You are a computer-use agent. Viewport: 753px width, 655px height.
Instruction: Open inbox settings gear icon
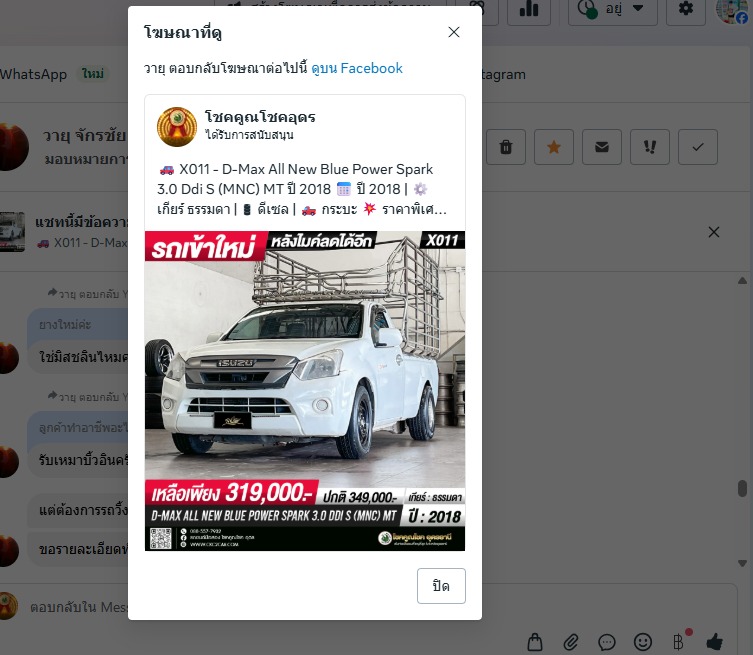click(x=686, y=10)
